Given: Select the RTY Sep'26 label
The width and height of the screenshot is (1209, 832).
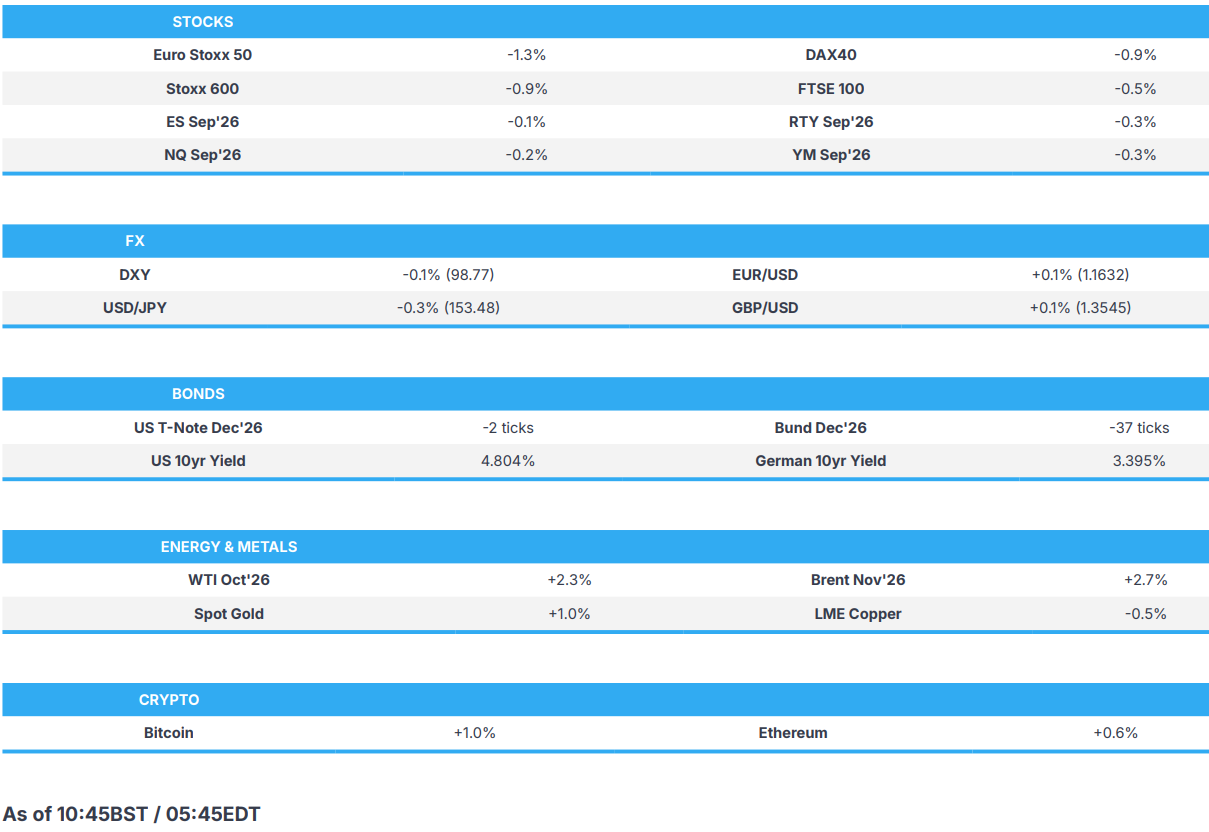Looking at the screenshot, I should (831, 121).
